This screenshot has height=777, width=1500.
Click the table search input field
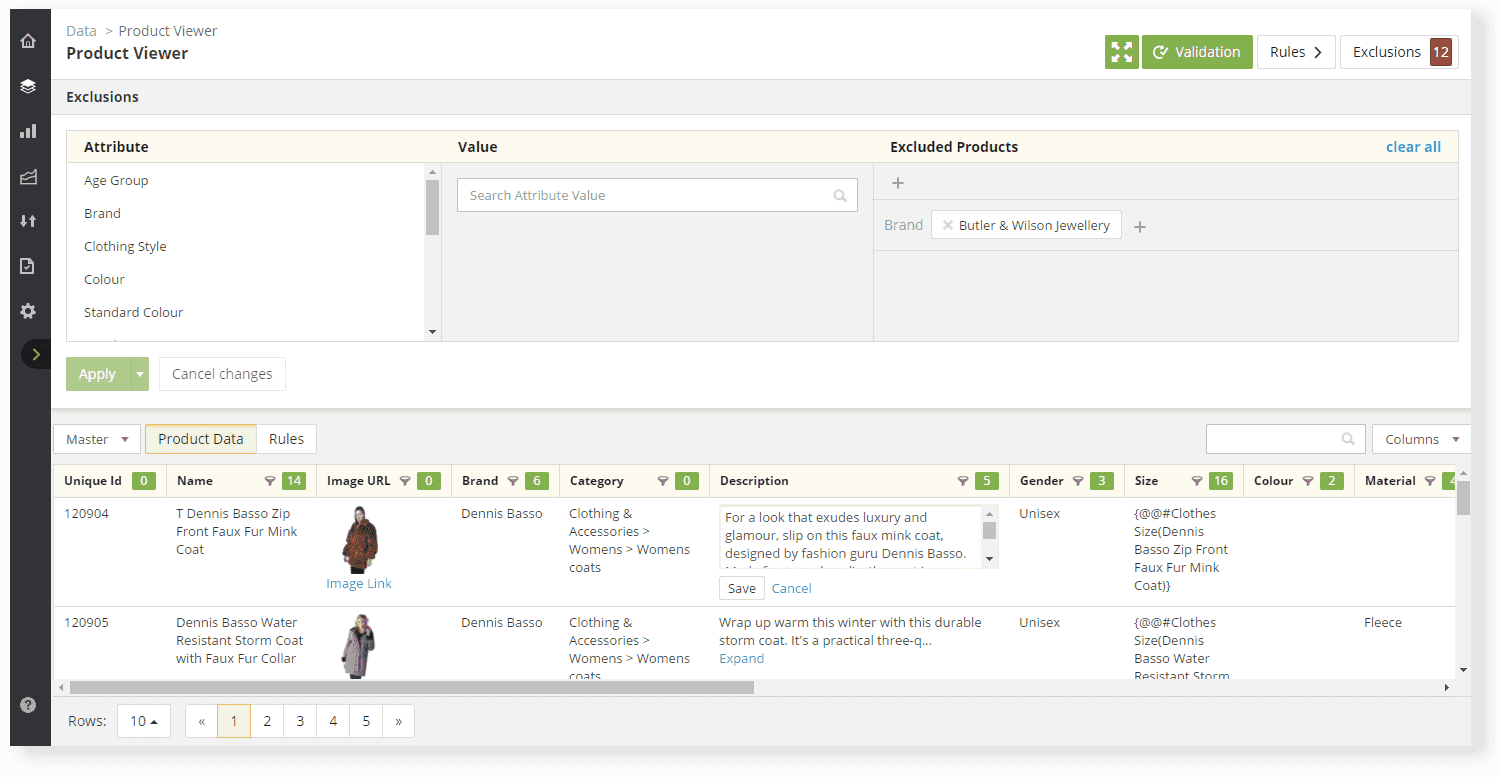pyautogui.click(x=1285, y=439)
